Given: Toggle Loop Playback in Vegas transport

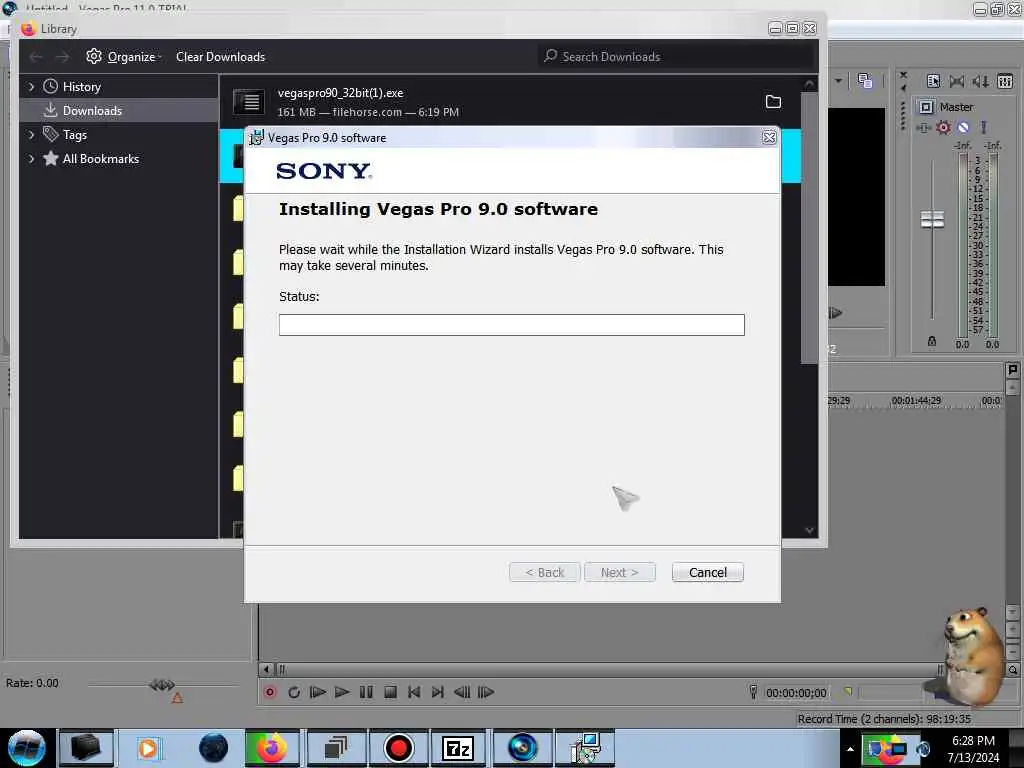Looking at the screenshot, I should [x=294, y=692].
